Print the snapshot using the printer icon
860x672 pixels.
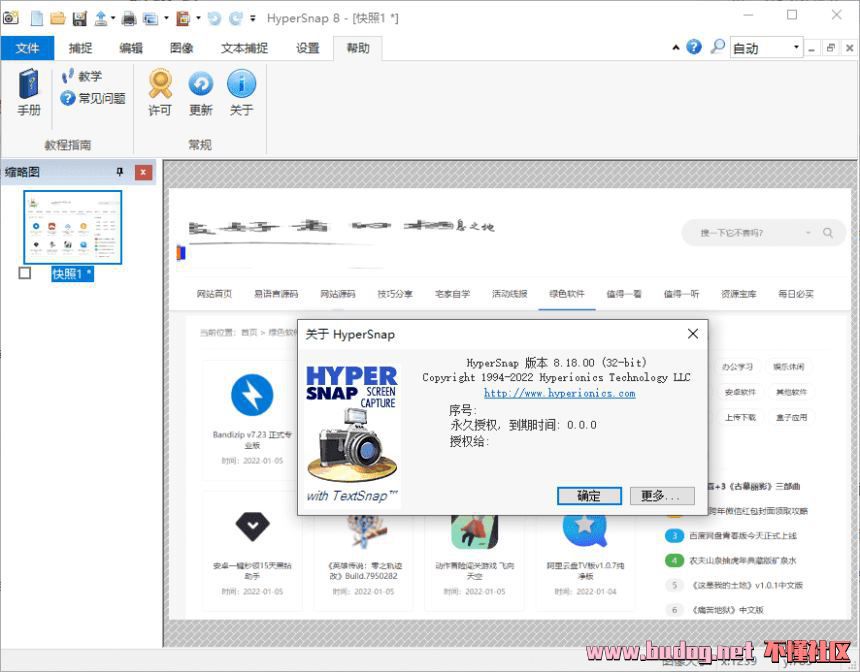tap(129, 18)
